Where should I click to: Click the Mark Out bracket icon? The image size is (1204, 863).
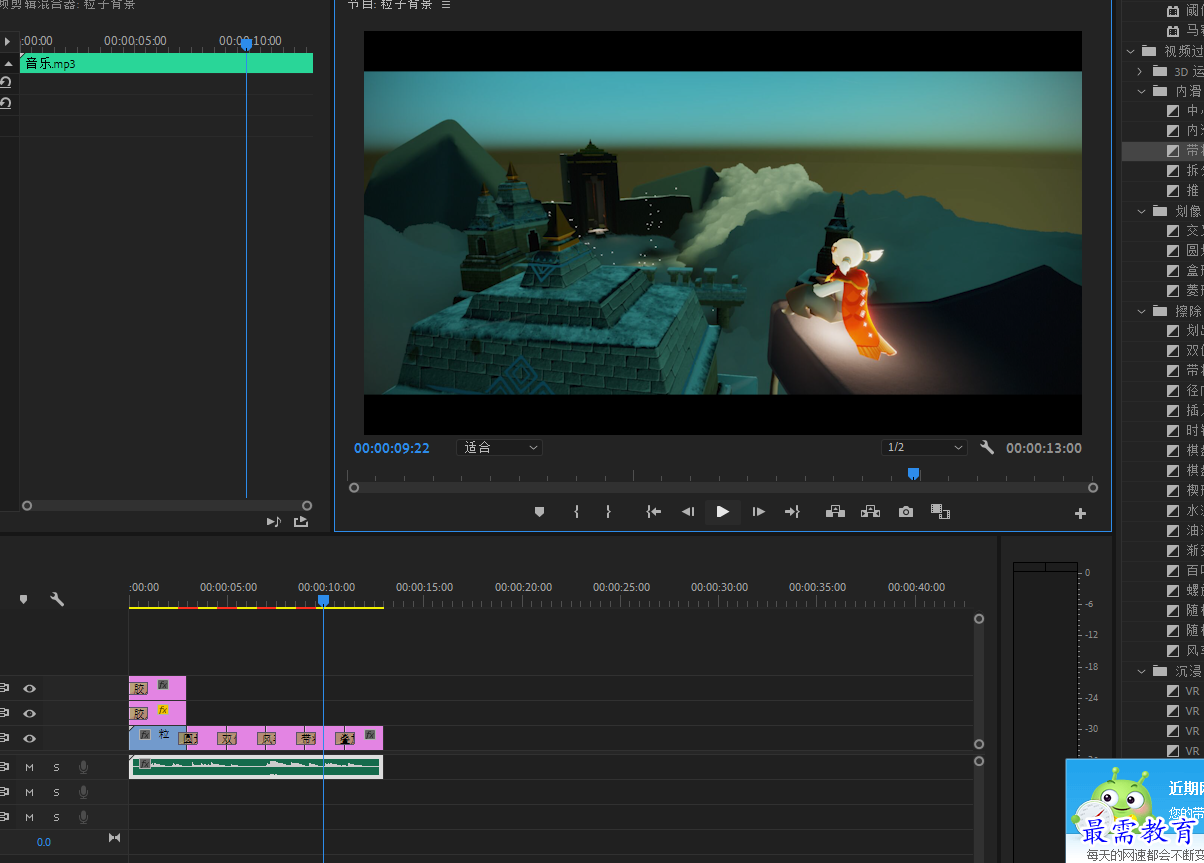coord(608,511)
